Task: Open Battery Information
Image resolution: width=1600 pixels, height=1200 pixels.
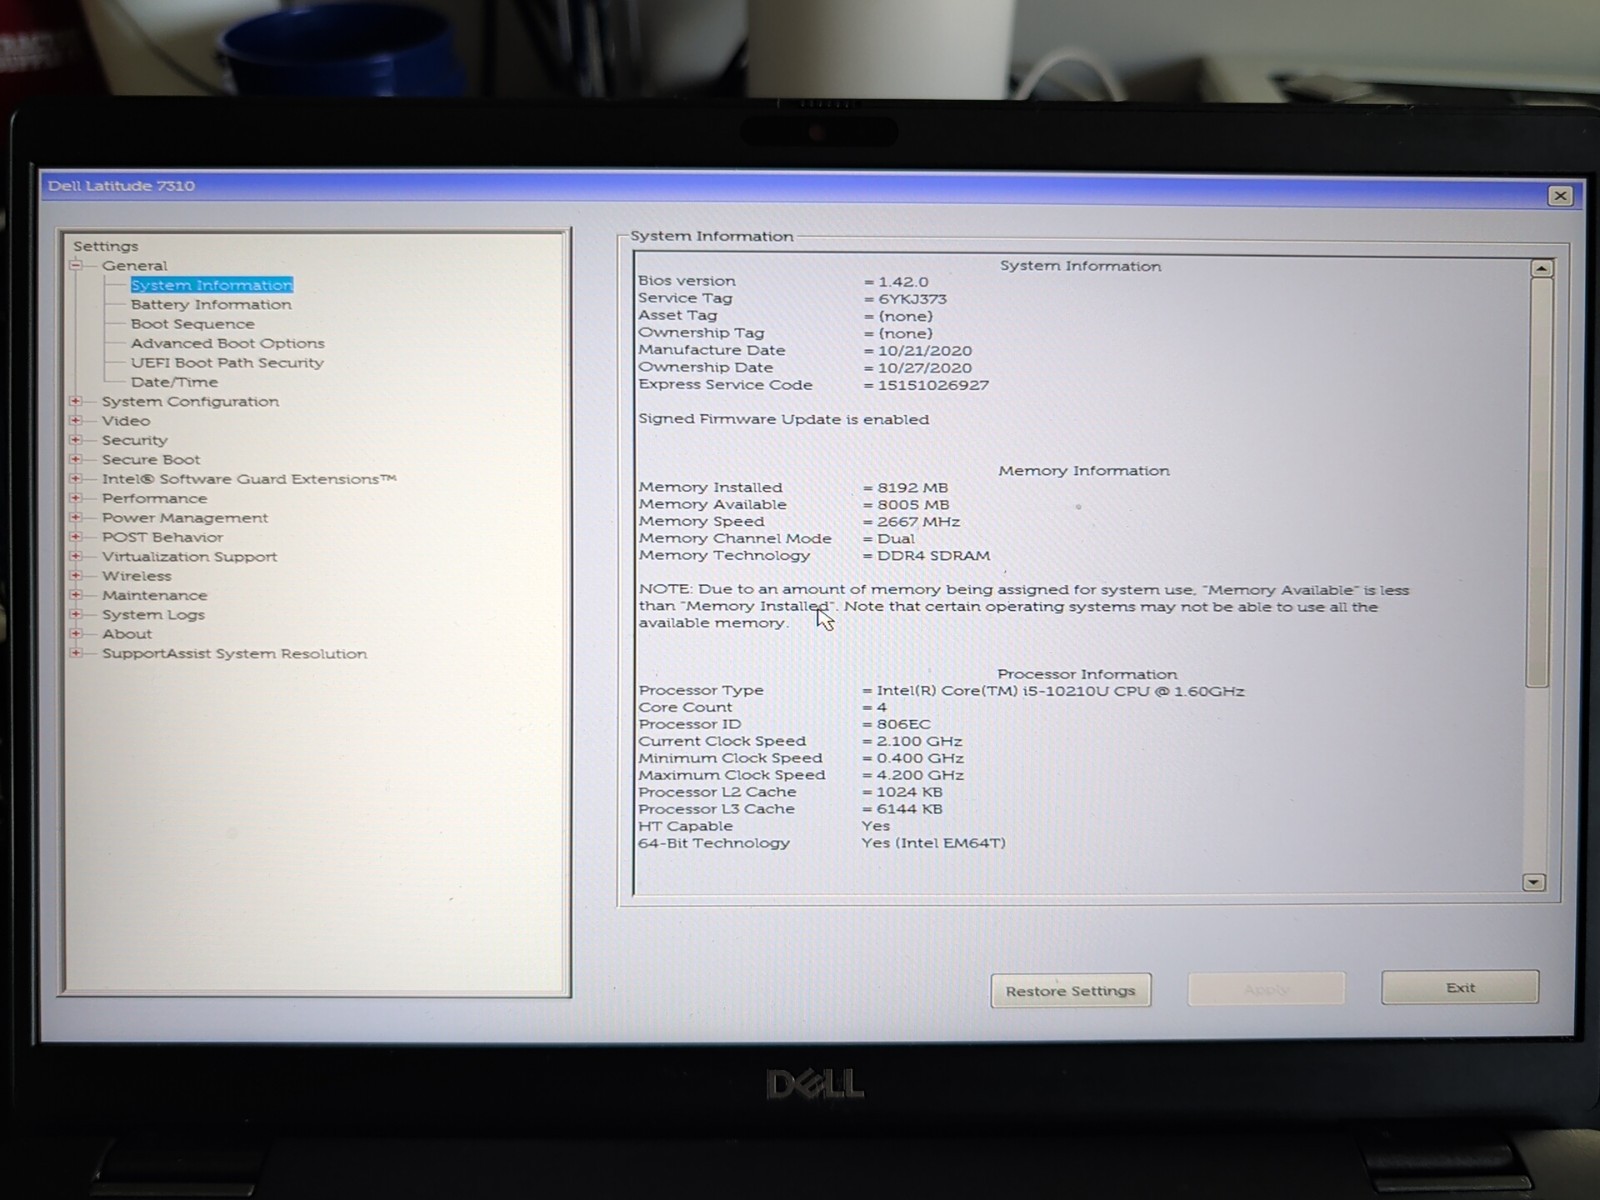Action: click(211, 304)
